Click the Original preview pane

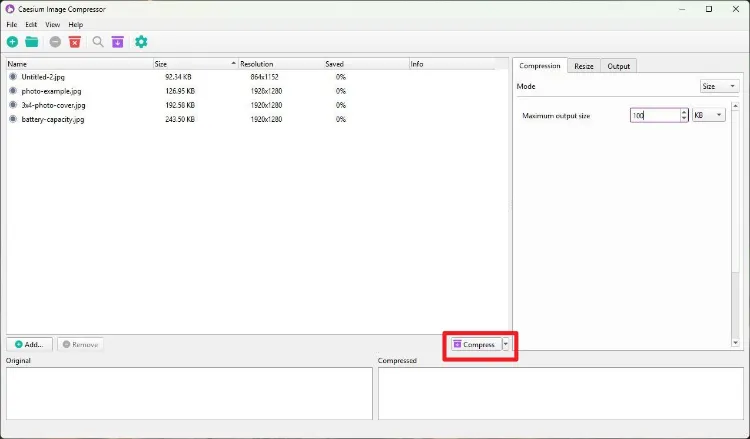(x=189, y=393)
